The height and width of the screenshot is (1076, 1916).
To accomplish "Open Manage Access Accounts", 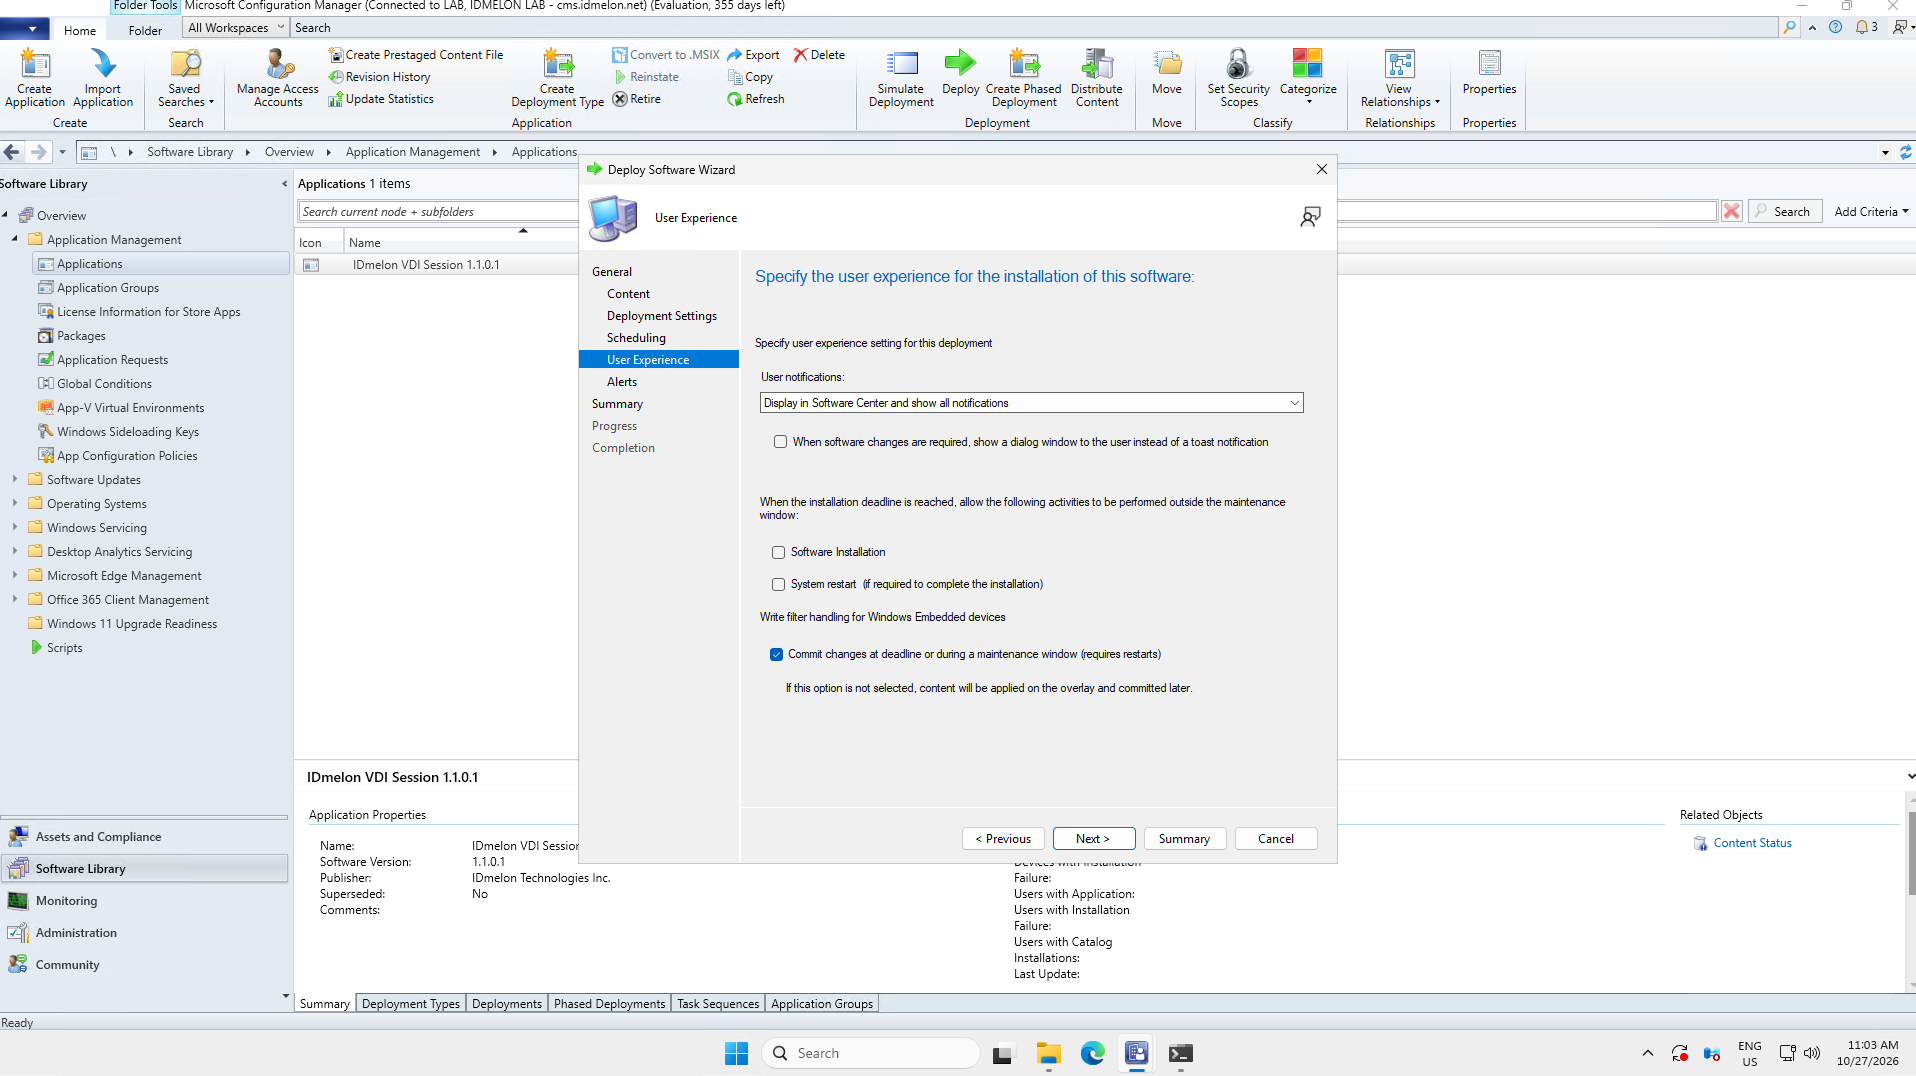I will pyautogui.click(x=278, y=78).
